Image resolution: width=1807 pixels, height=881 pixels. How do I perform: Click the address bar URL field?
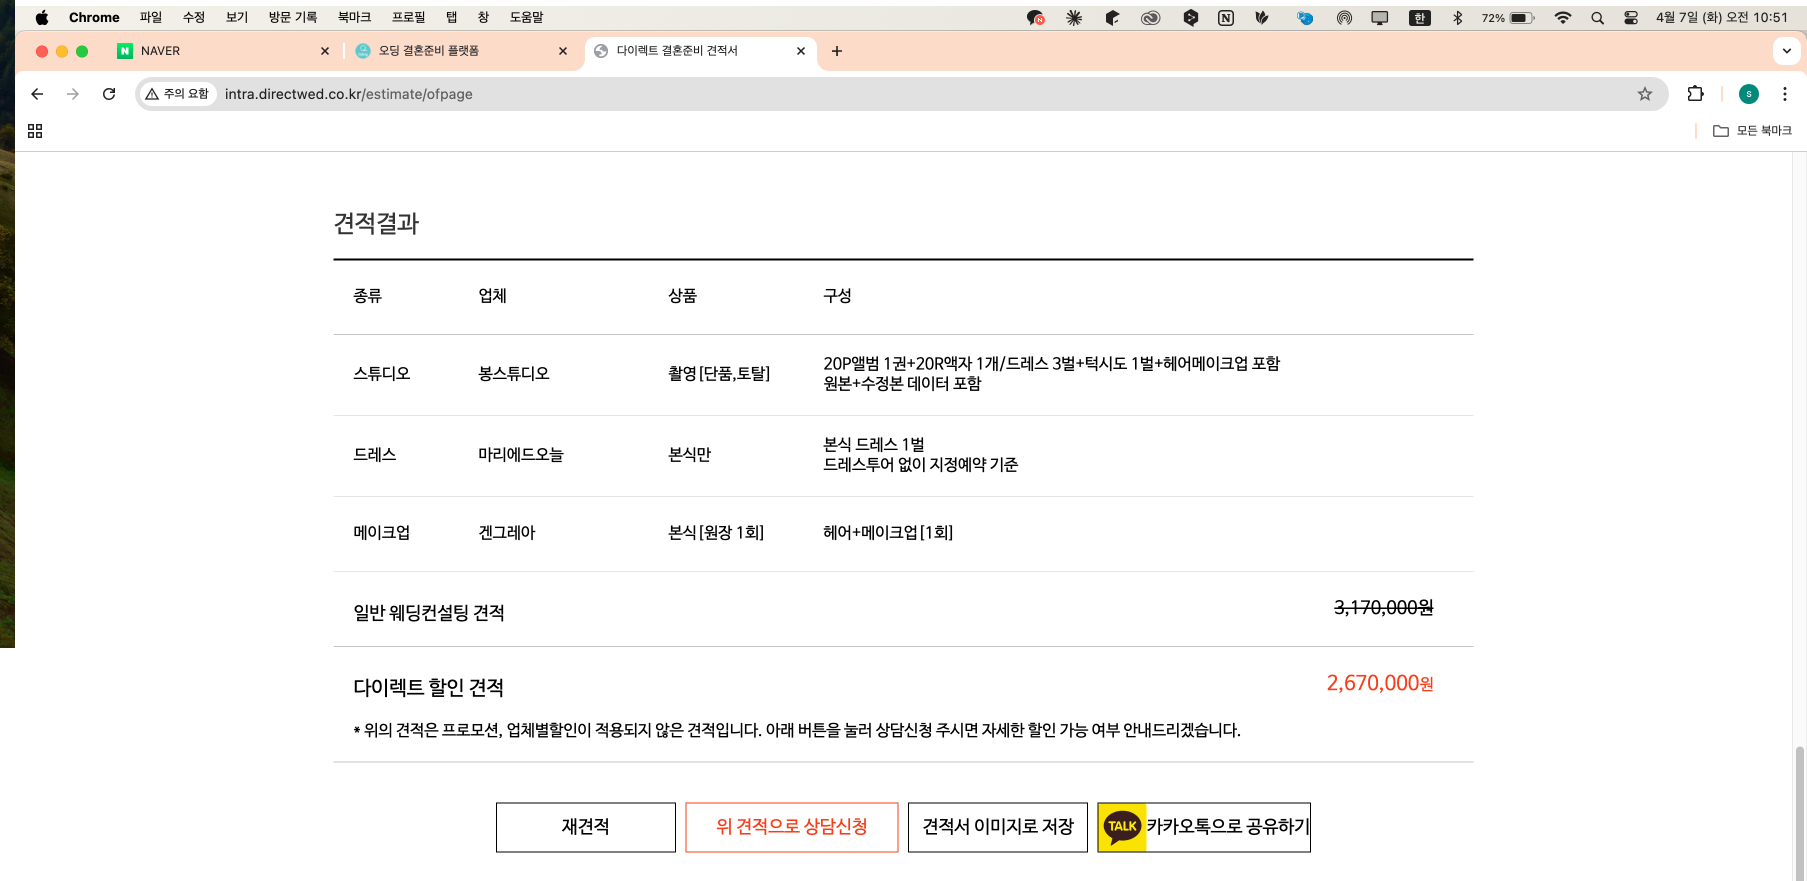900,94
